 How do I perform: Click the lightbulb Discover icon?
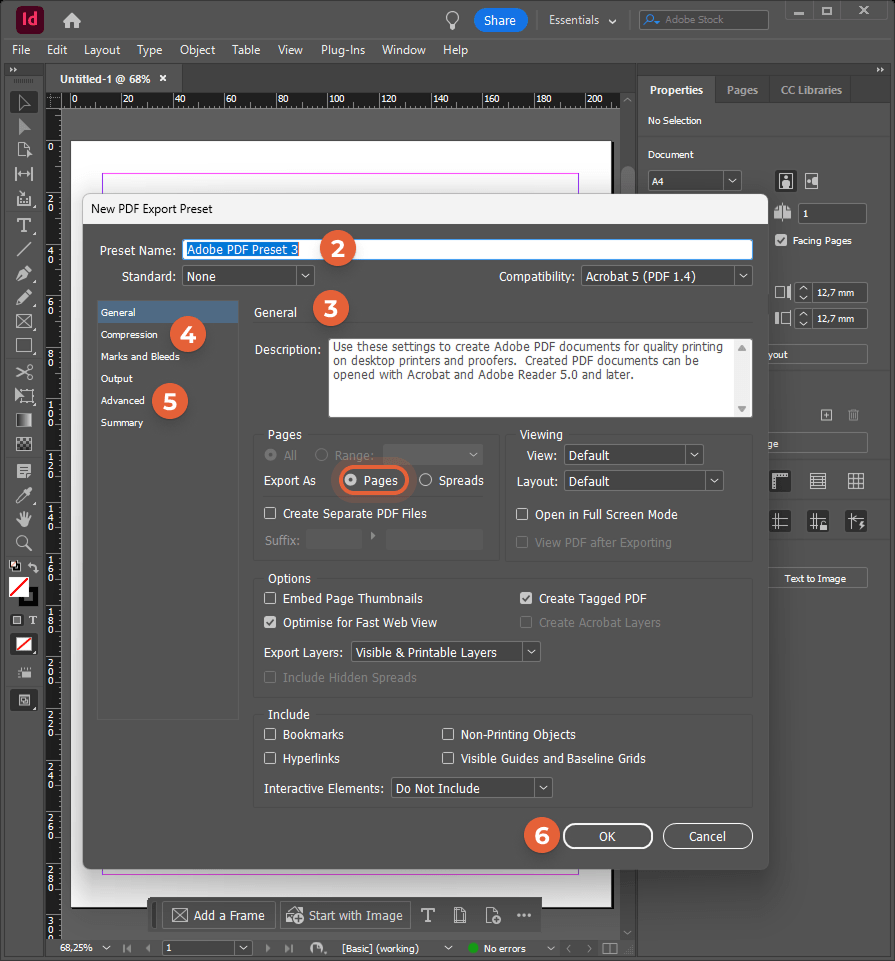point(452,20)
